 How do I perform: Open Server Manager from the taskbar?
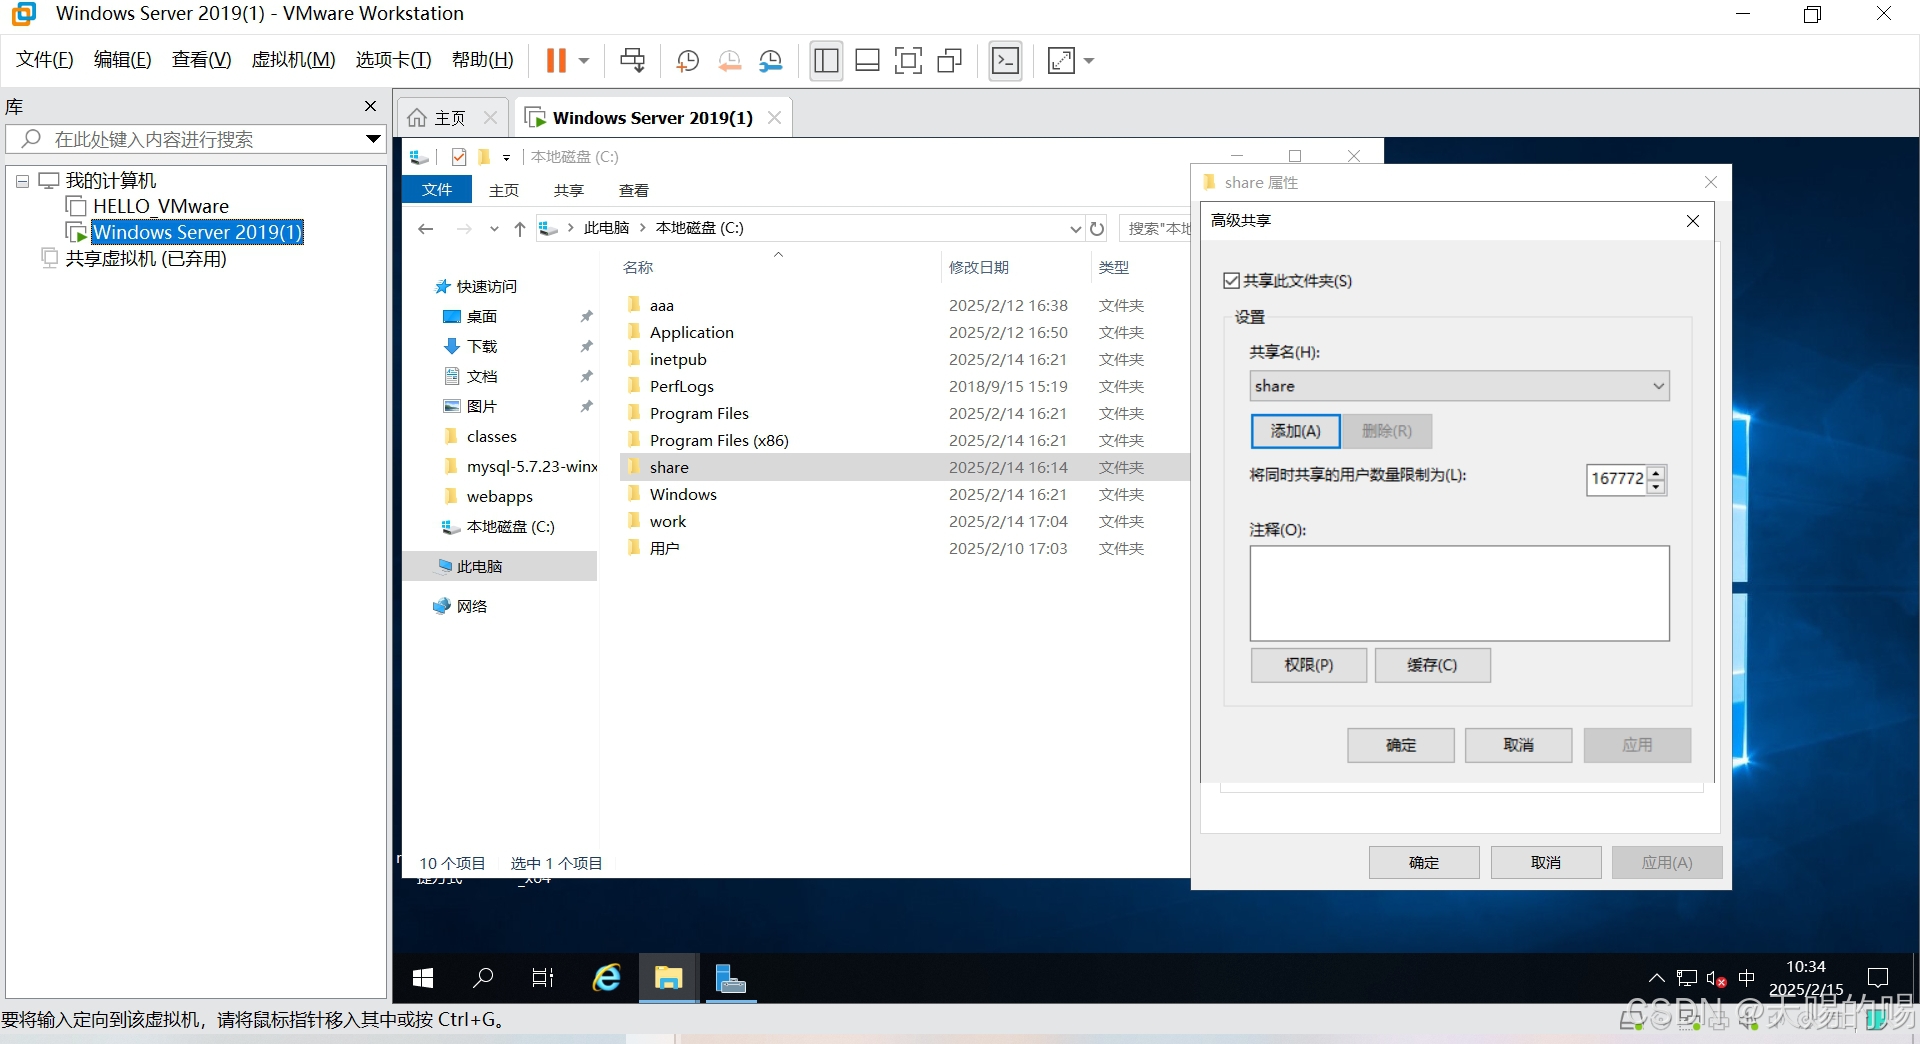[x=731, y=978]
